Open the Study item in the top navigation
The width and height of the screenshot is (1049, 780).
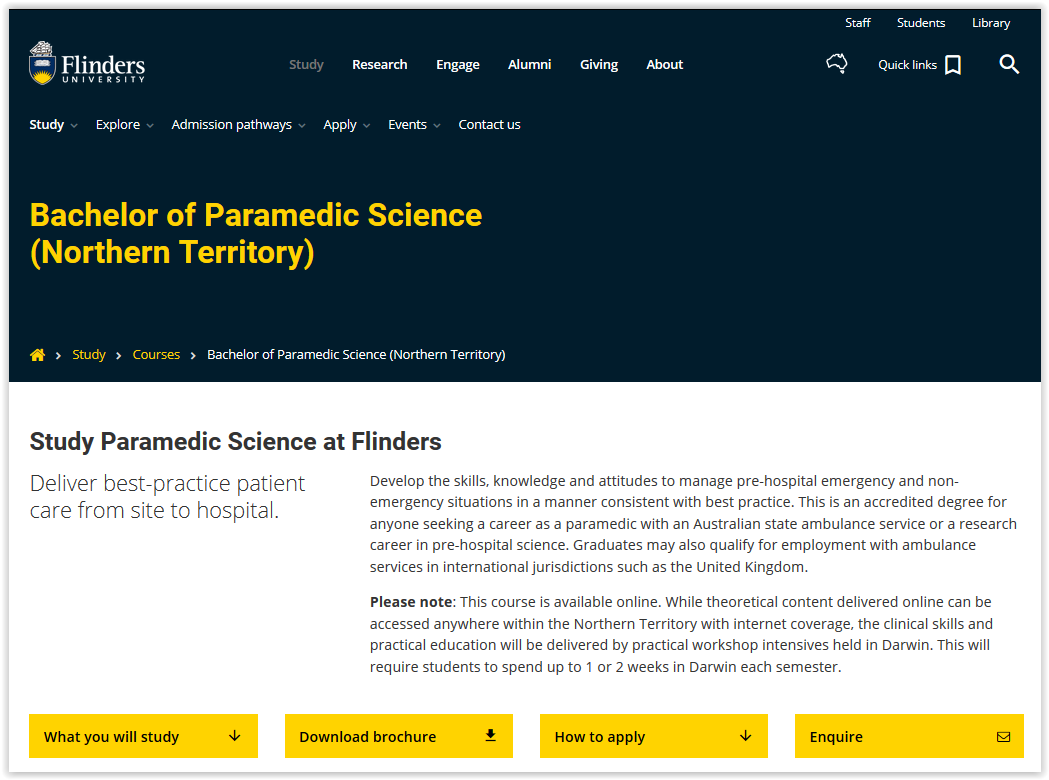click(x=306, y=64)
